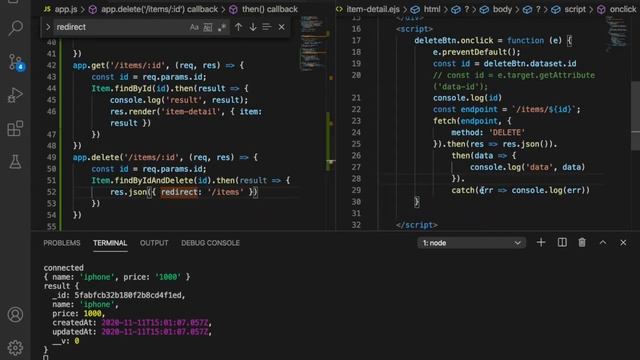Click 'updatedAt' line in terminal output

pyautogui.click(x=132, y=332)
